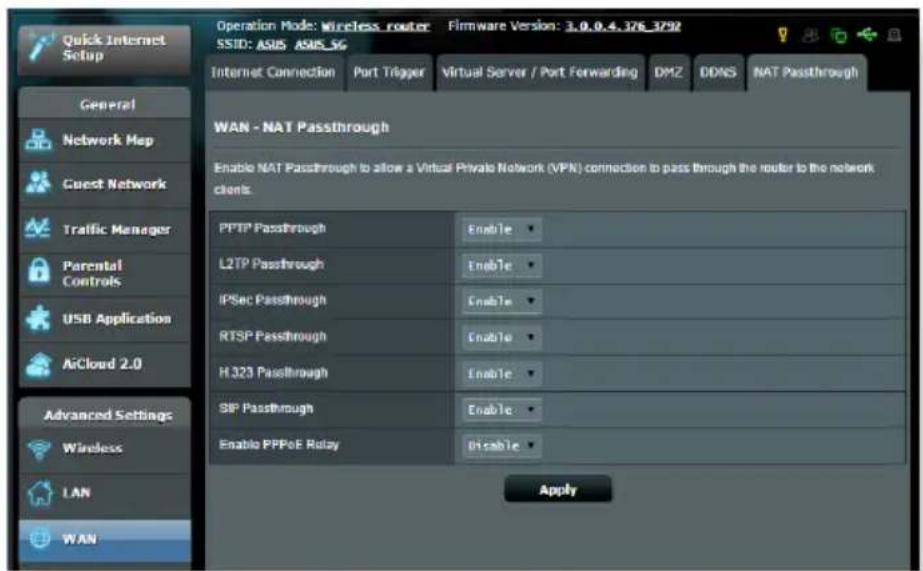Click the Enable PPPoE Relay label

[x=279, y=444]
